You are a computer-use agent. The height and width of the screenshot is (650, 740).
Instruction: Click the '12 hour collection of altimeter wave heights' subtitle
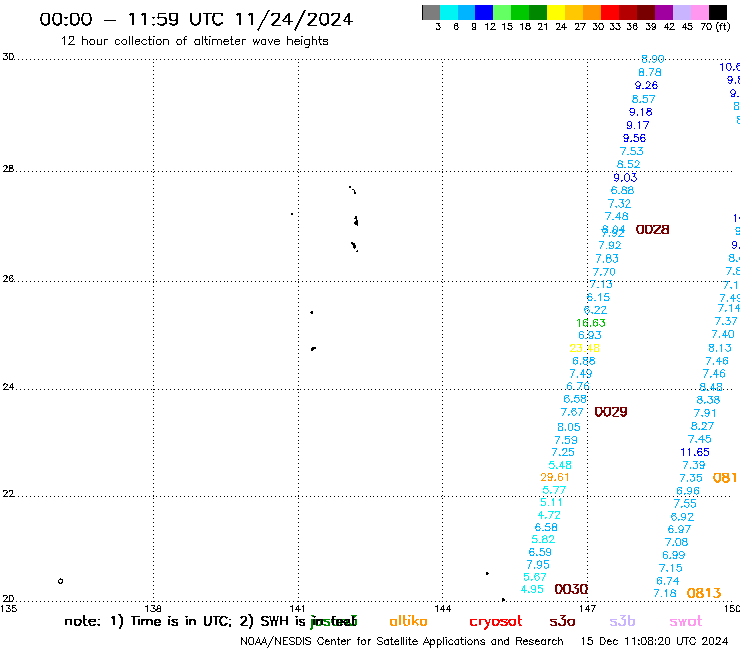(x=194, y=41)
